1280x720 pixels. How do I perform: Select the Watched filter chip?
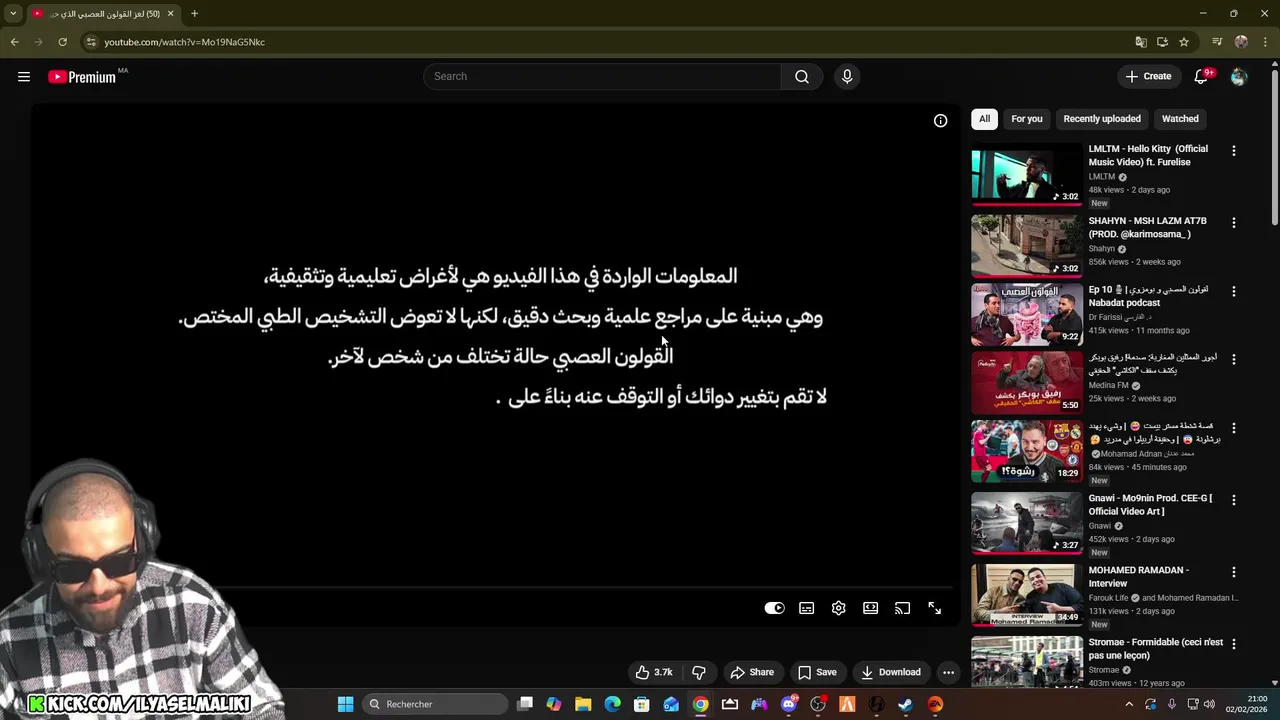[x=1180, y=119]
